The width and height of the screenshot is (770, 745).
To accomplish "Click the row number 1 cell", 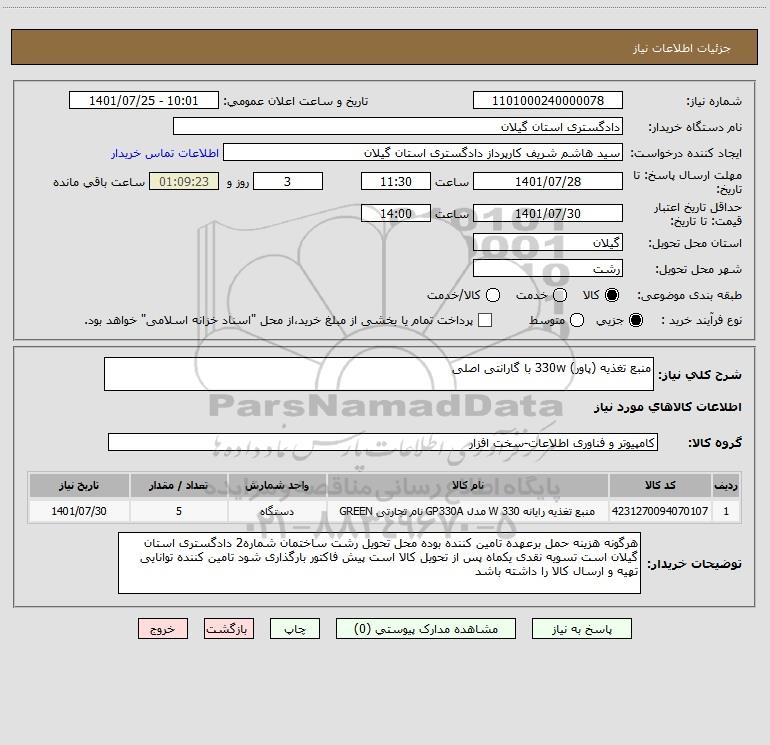I will click(726, 511).
